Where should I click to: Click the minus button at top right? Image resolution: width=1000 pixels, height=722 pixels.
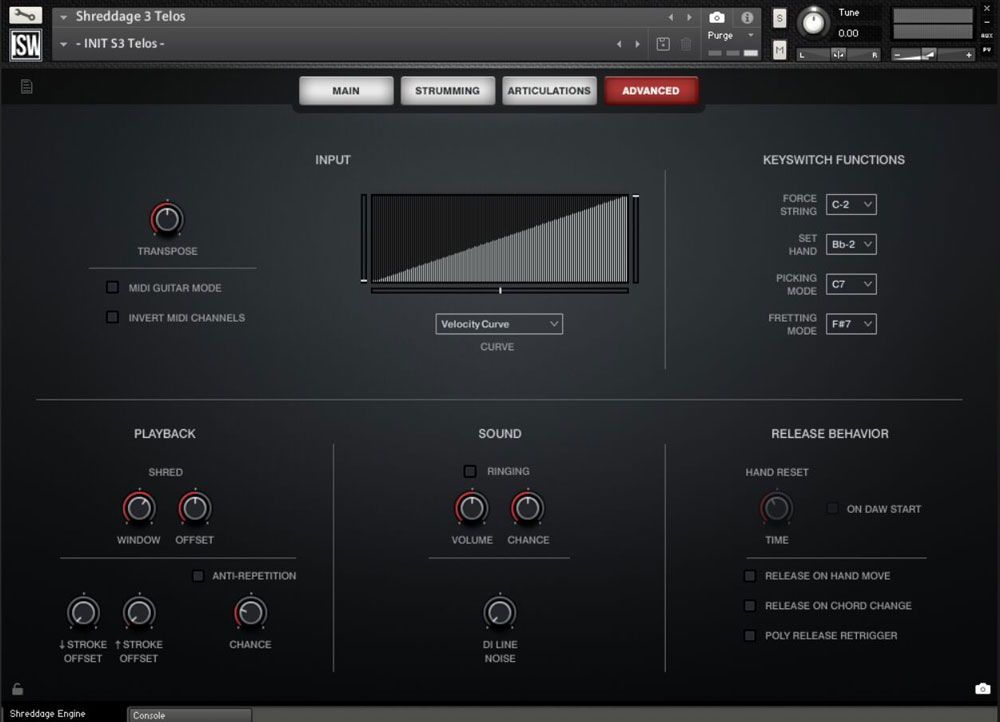point(987,22)
